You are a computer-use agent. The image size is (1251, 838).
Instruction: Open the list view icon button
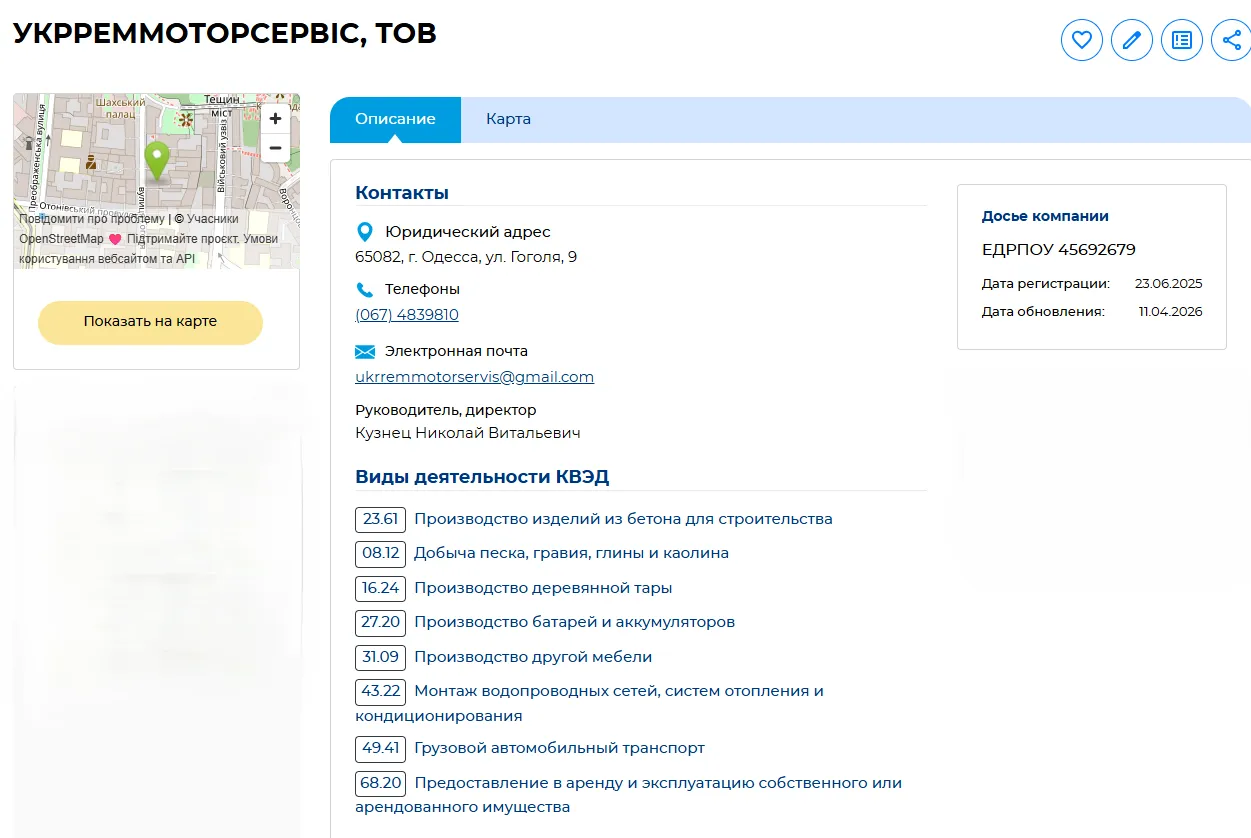(1182, 40)
